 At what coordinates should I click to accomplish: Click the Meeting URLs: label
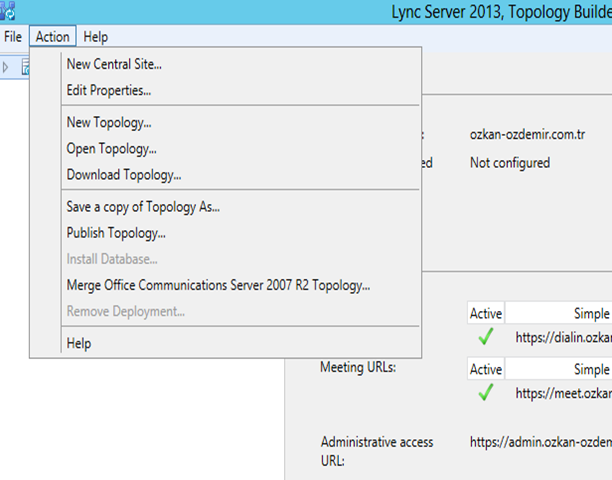pos(358,367)
